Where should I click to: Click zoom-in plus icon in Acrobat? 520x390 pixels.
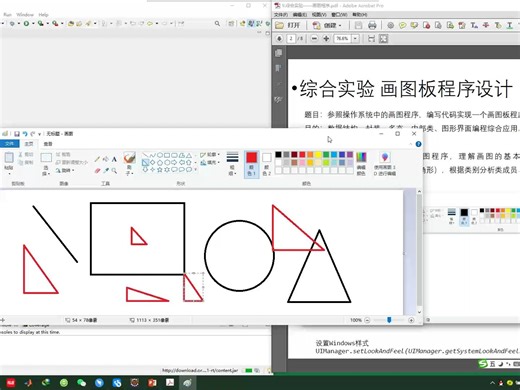(326, 39)
